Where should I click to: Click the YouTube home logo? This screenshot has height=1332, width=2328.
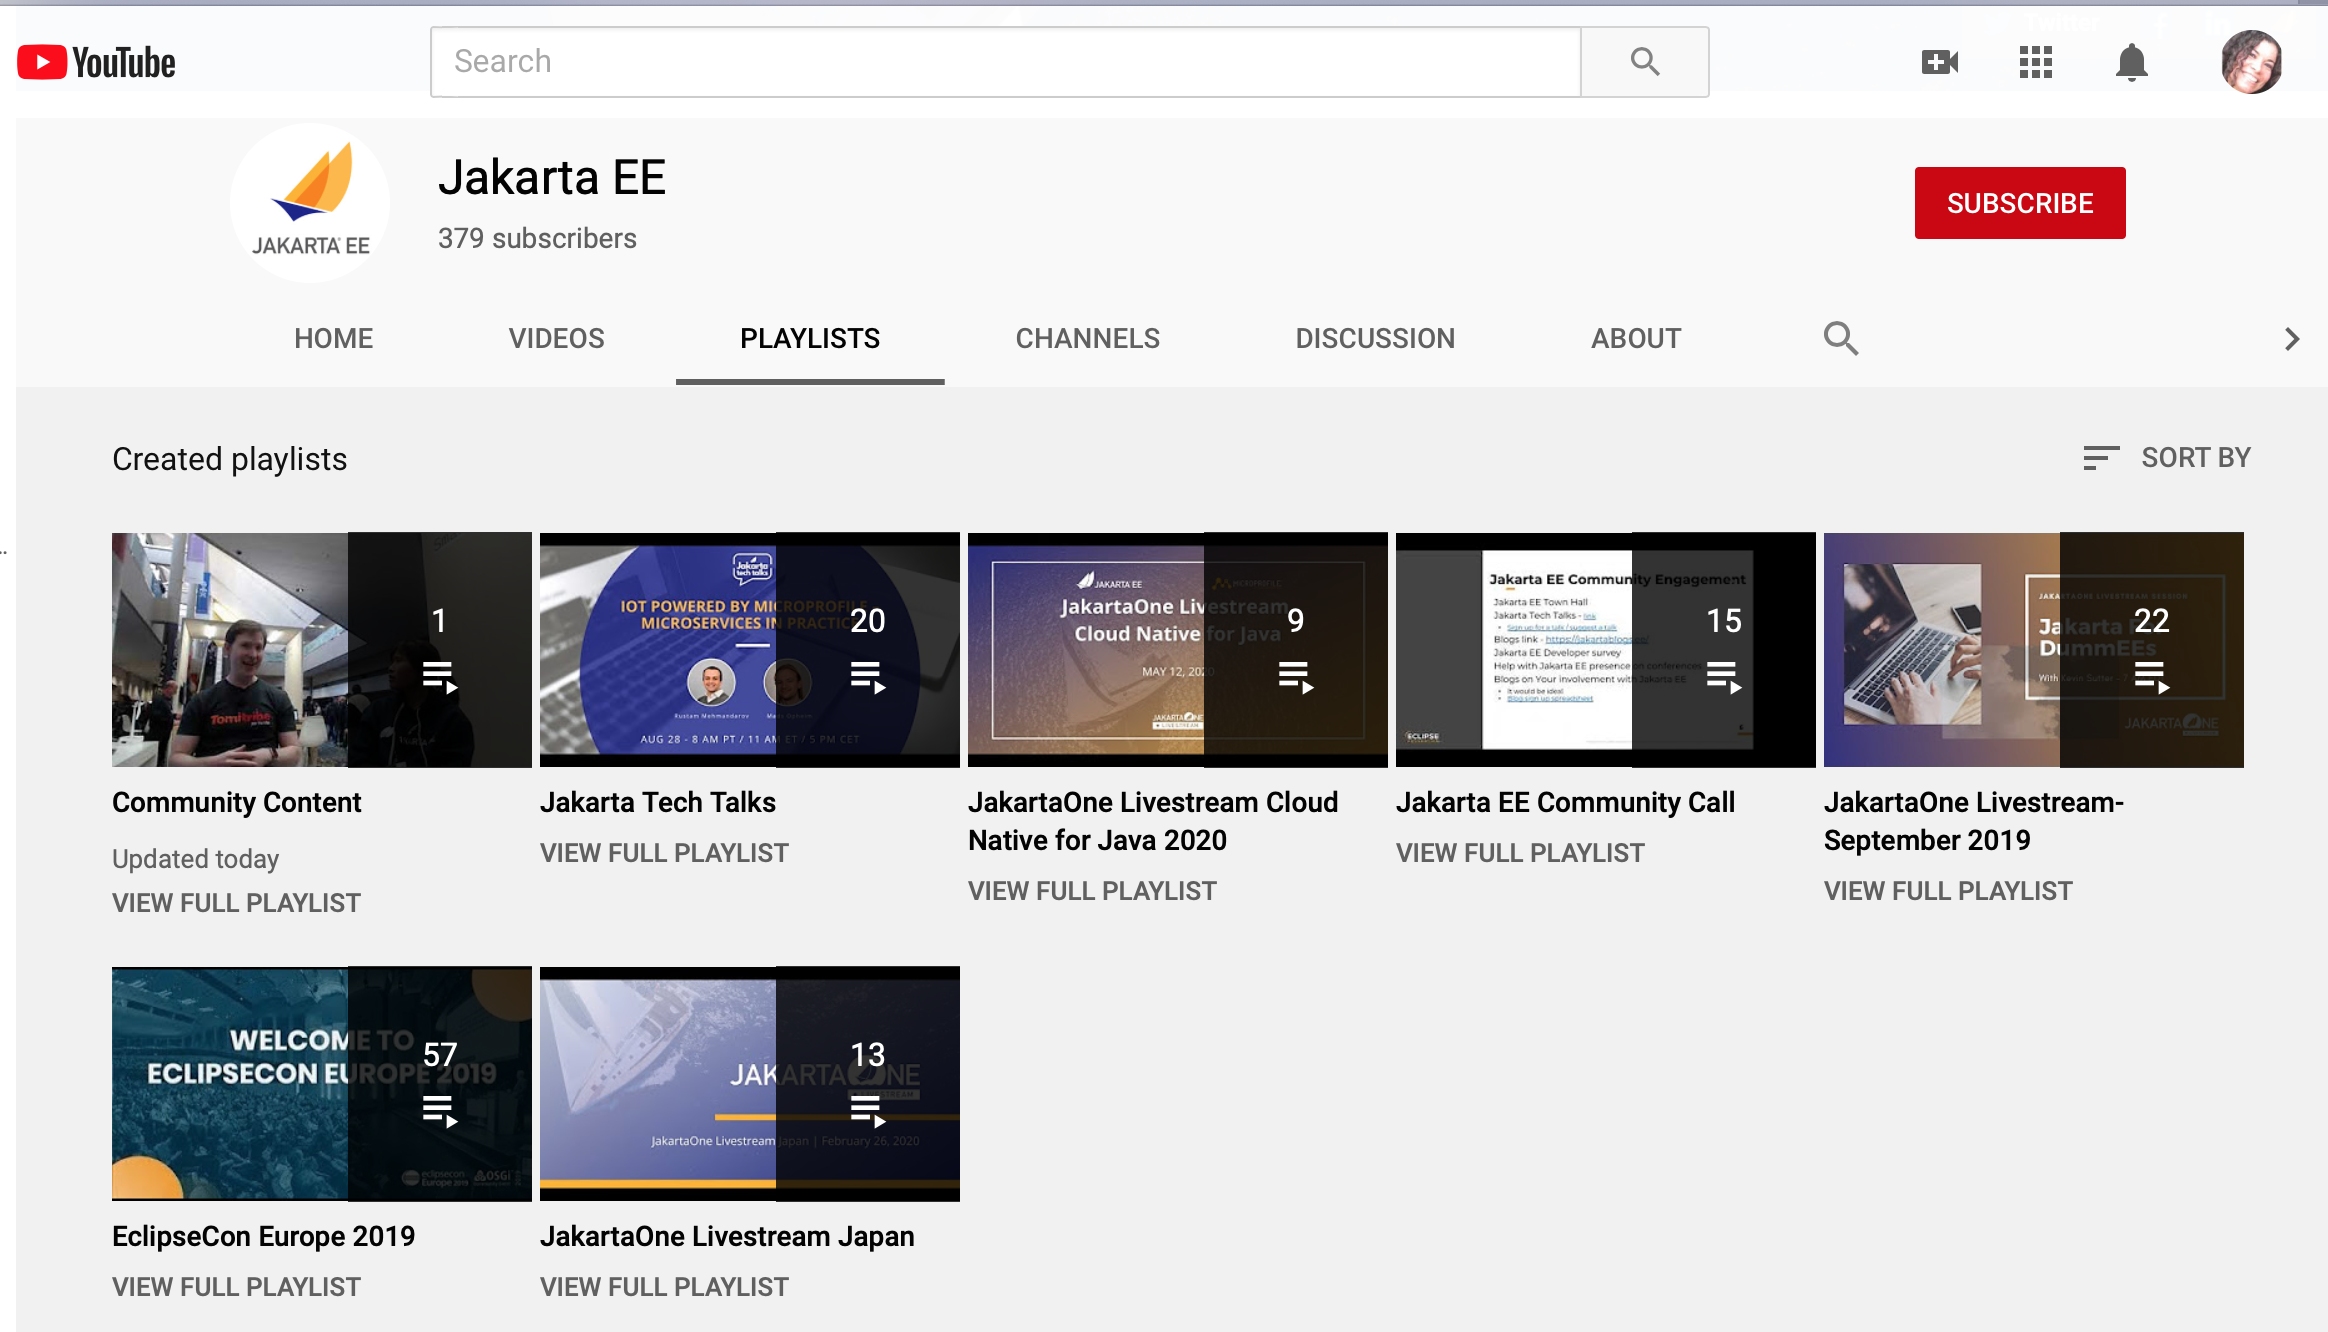[x=97, y=62]
